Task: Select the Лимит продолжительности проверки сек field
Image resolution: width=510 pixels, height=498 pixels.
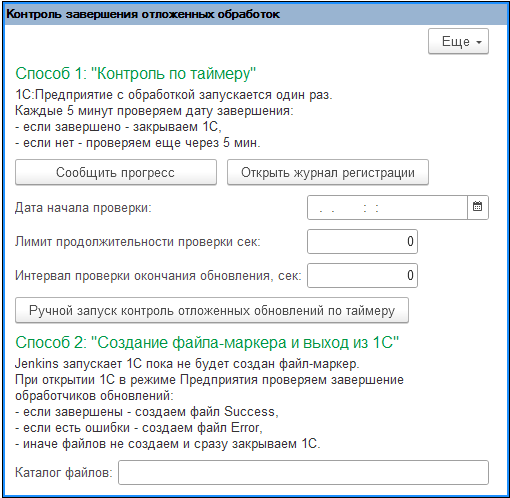Action: [x=362, y=241]
